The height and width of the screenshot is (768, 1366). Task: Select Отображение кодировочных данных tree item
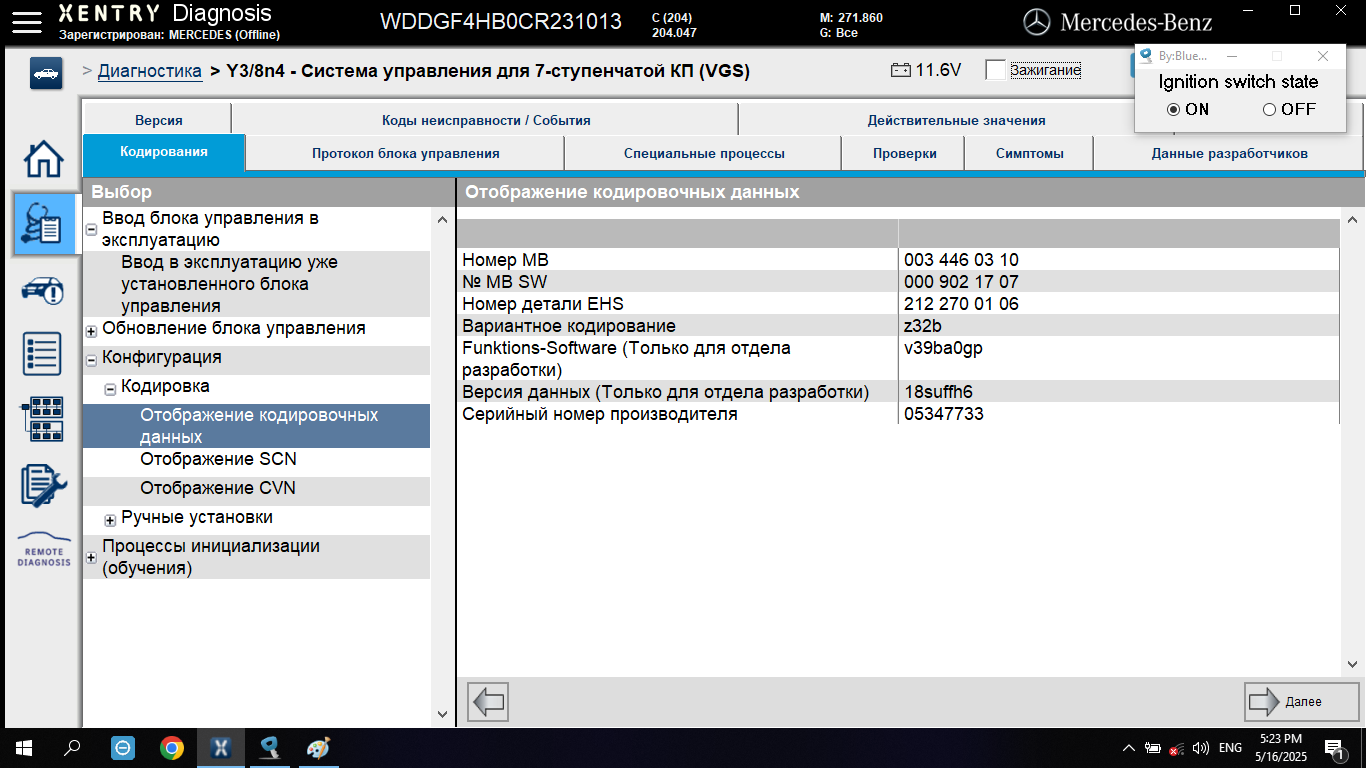[x=256, y=426]
